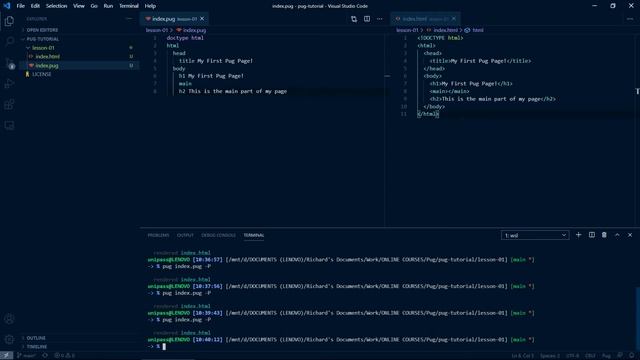Open Explorer views and more actions menu

click(129, 19)
